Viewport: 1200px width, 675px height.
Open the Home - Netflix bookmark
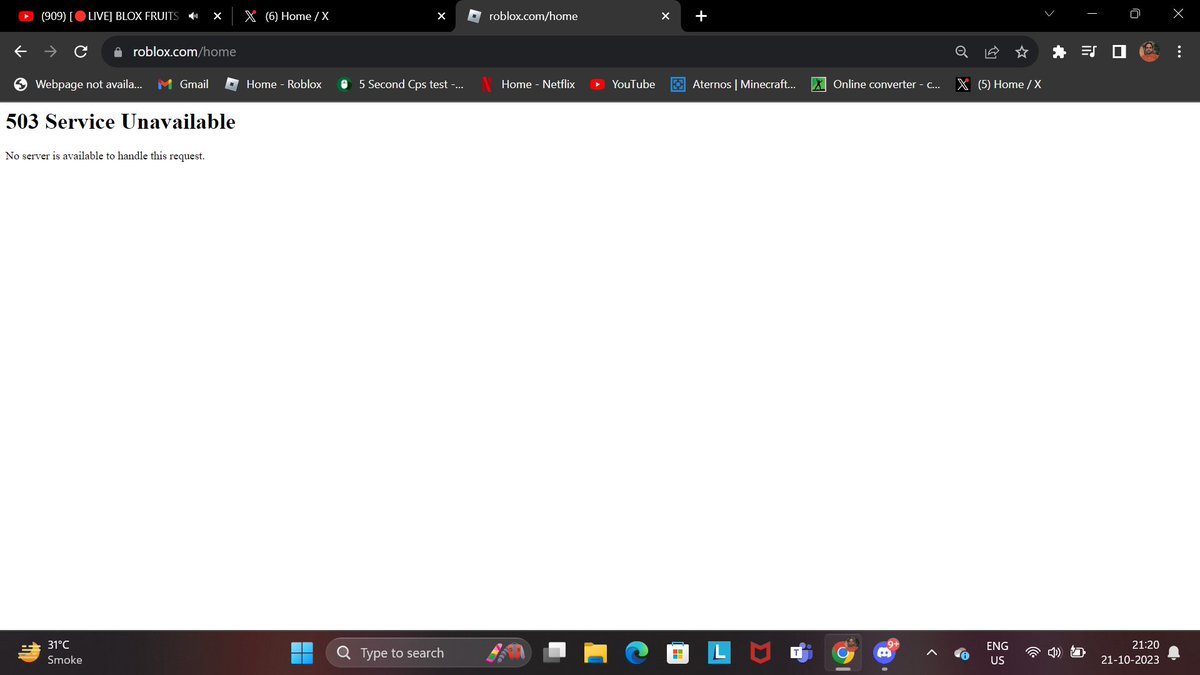[x=528, y=84]
